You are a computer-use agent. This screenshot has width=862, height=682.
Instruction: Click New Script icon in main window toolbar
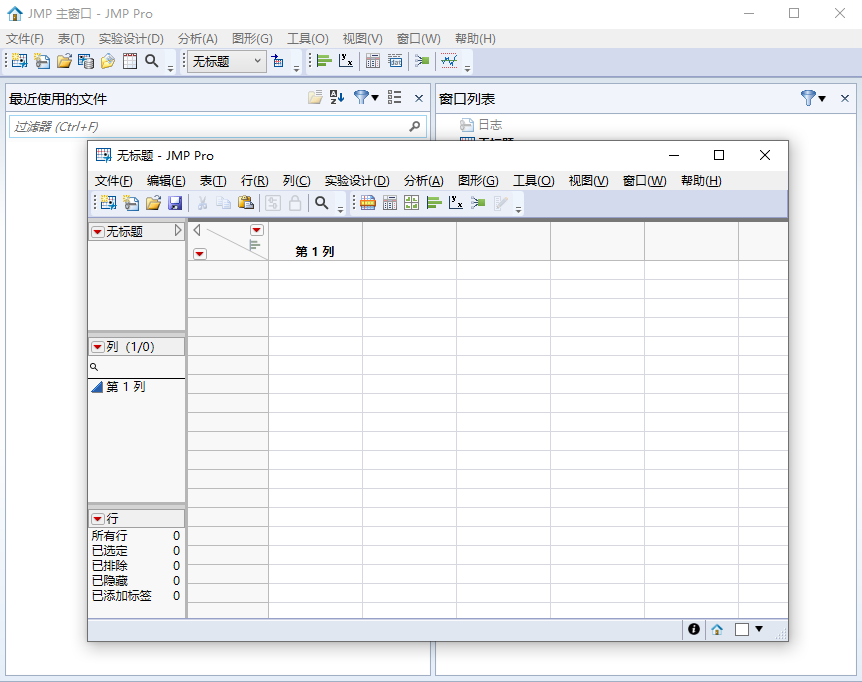click(42, 61)
